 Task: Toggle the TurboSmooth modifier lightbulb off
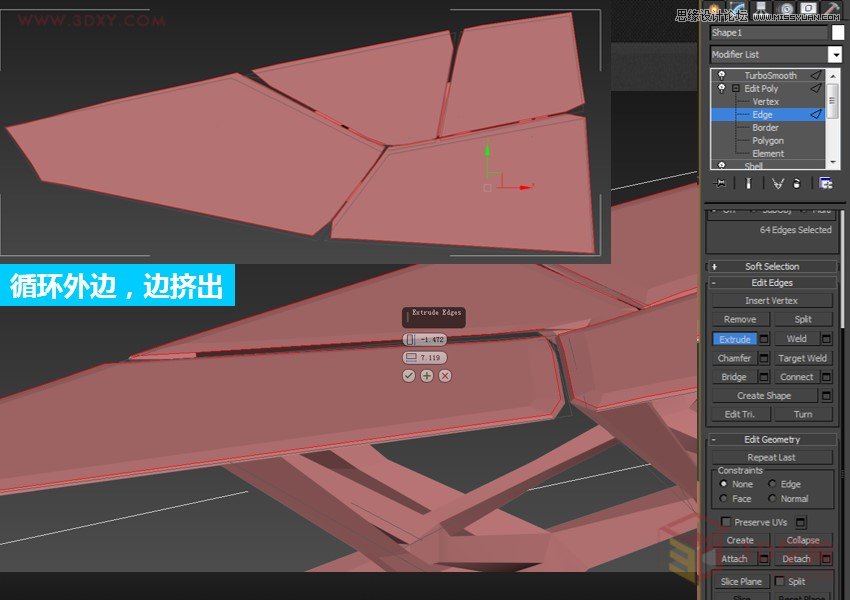click(722, 75)
